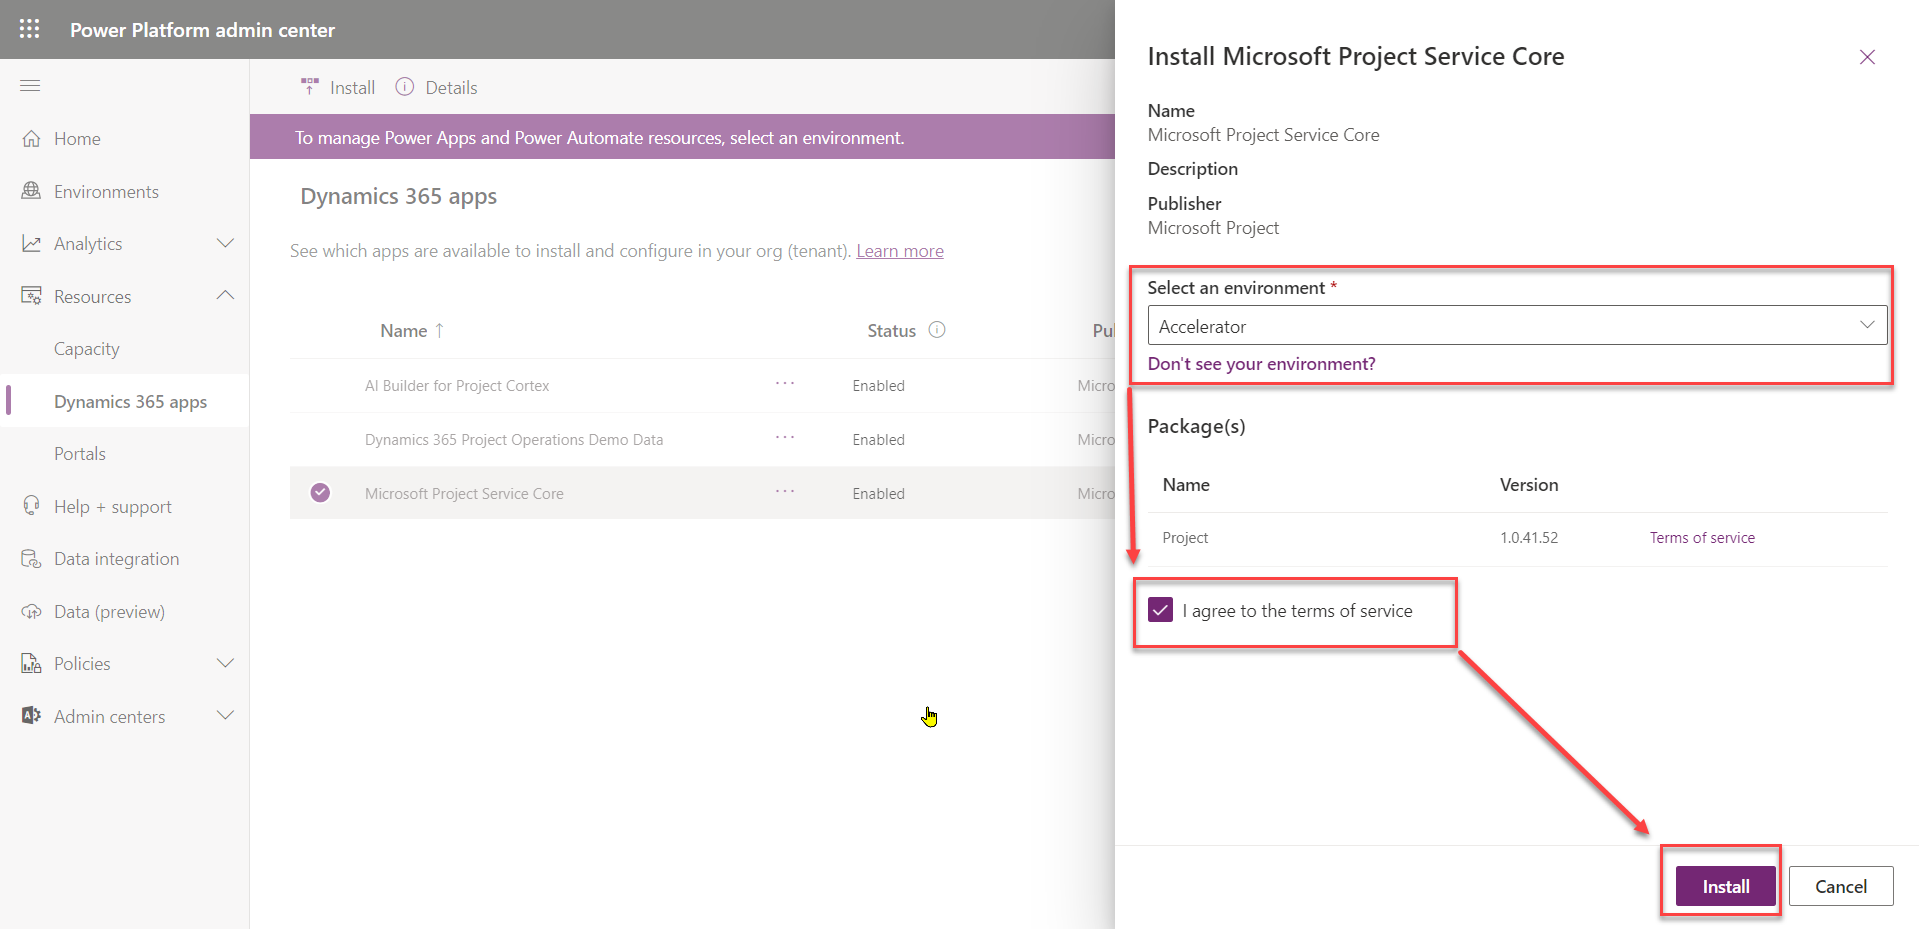Select Dynamics 365 Project Operations Demo Data
Image resolution: width=1919 pixels, height=929 pixels.
514,440
